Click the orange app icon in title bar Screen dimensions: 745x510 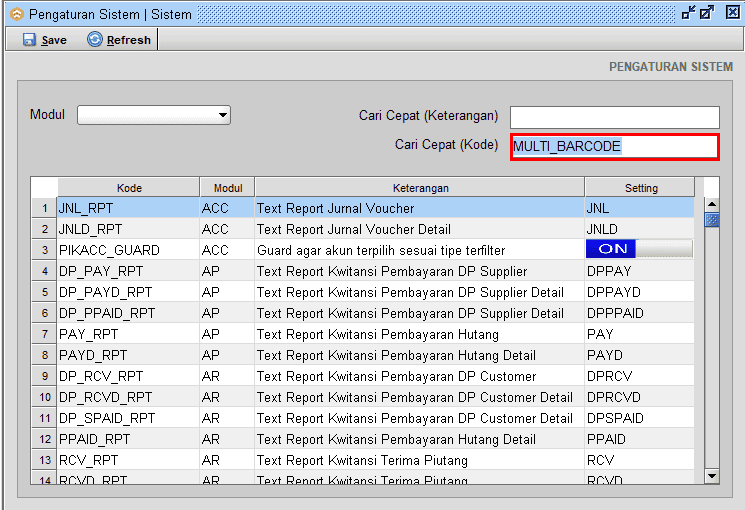coord(17,14)
